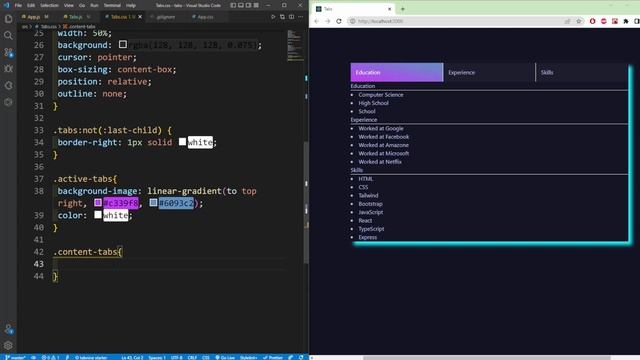Image resolution: width=640 pixels, height=360 pixels.
Task: Close the Tabs browser tab
Action: 389,9
